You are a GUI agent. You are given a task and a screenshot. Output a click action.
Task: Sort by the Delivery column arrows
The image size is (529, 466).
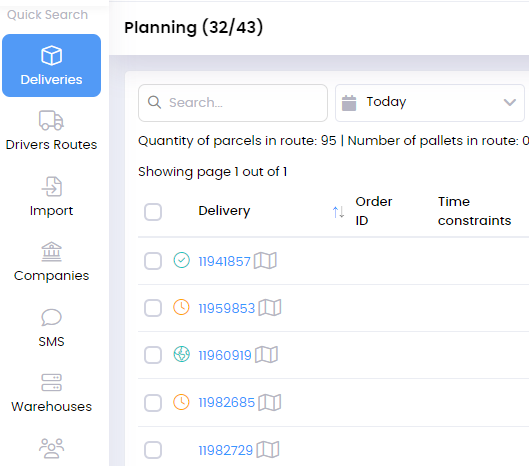point(338,212)
